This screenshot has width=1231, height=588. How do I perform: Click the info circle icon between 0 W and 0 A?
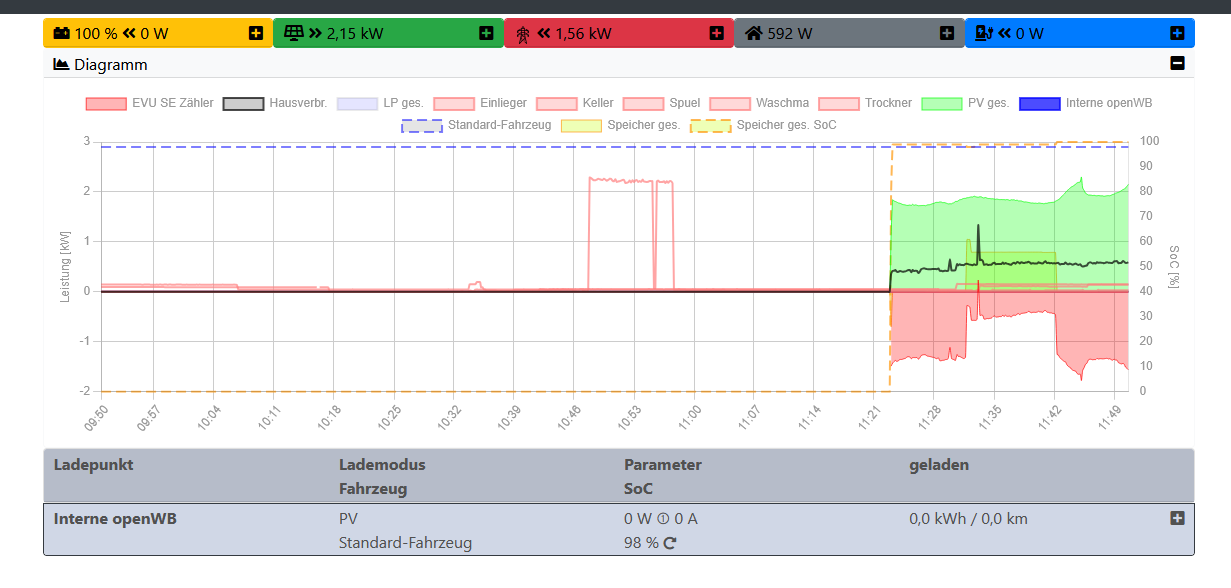click(662, 519)
